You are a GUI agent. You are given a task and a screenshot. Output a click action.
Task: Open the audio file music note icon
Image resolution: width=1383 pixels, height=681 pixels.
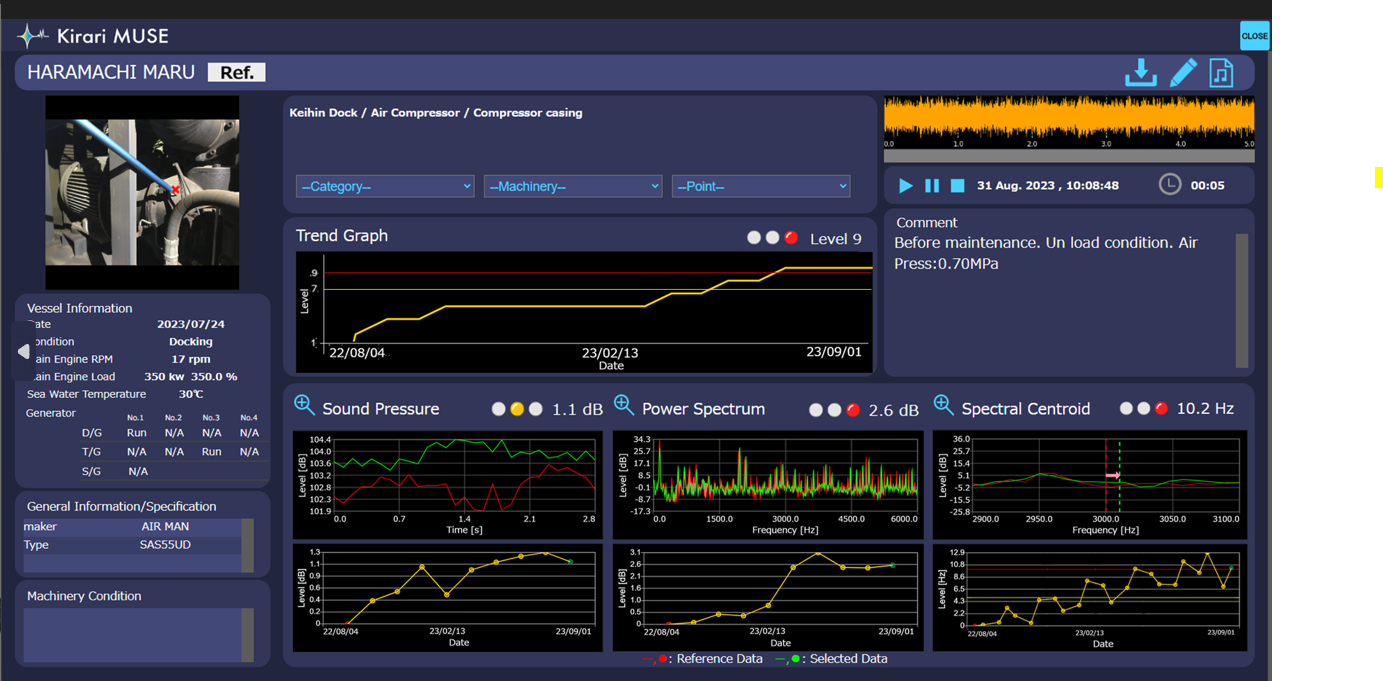[1221, 73]
